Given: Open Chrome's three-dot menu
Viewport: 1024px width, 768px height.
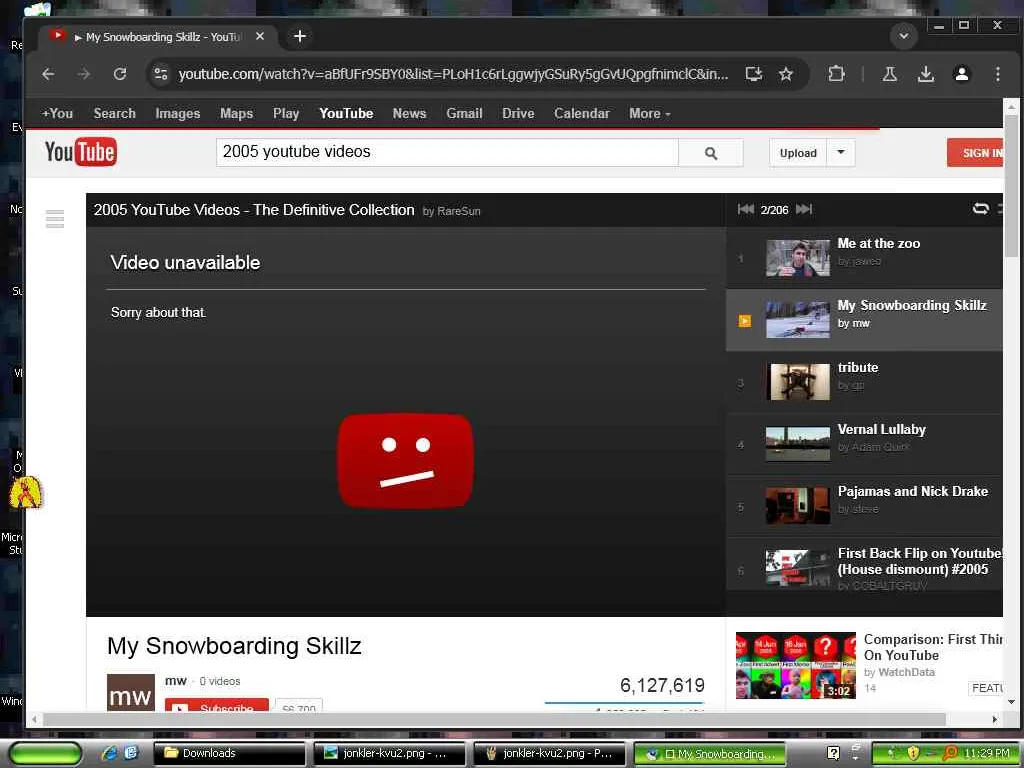Looking at the screenshot, I should pos(997,74).
